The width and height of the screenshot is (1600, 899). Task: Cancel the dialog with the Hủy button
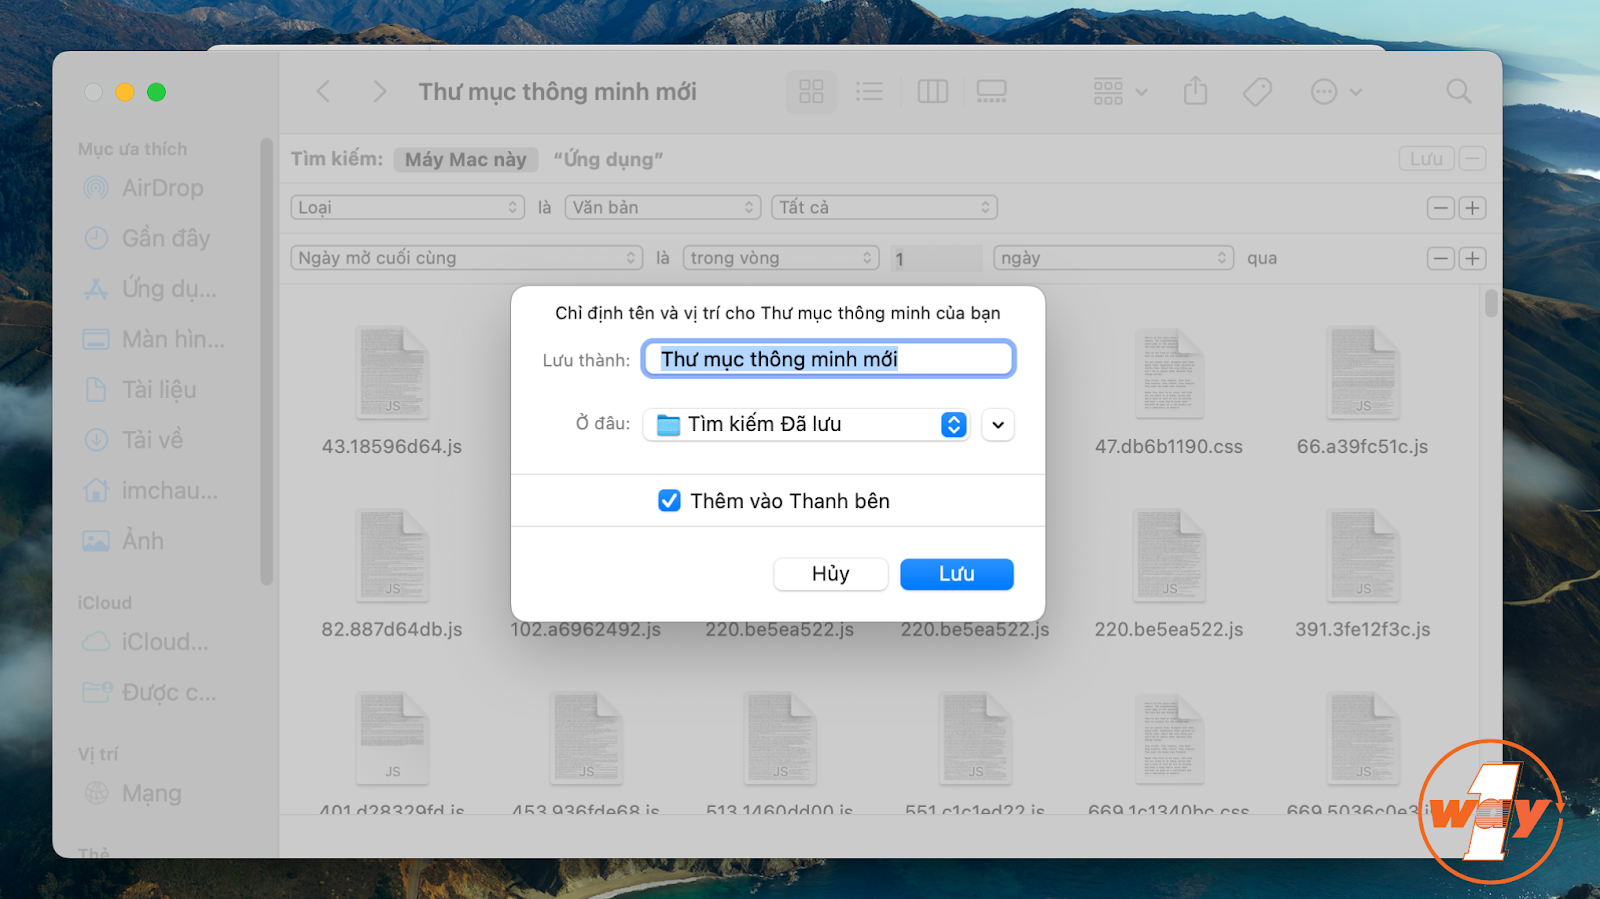pos(830,574)
